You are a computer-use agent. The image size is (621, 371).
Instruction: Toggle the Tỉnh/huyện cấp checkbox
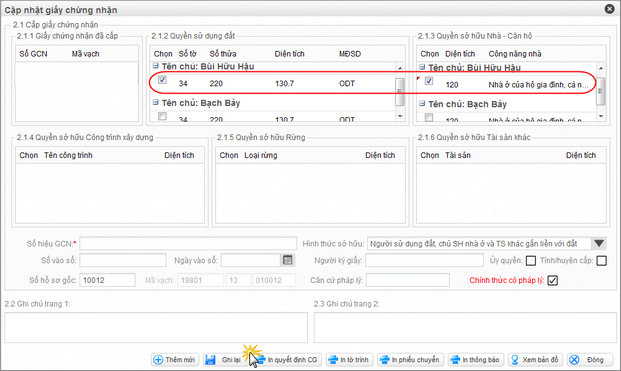click(601, 261)
